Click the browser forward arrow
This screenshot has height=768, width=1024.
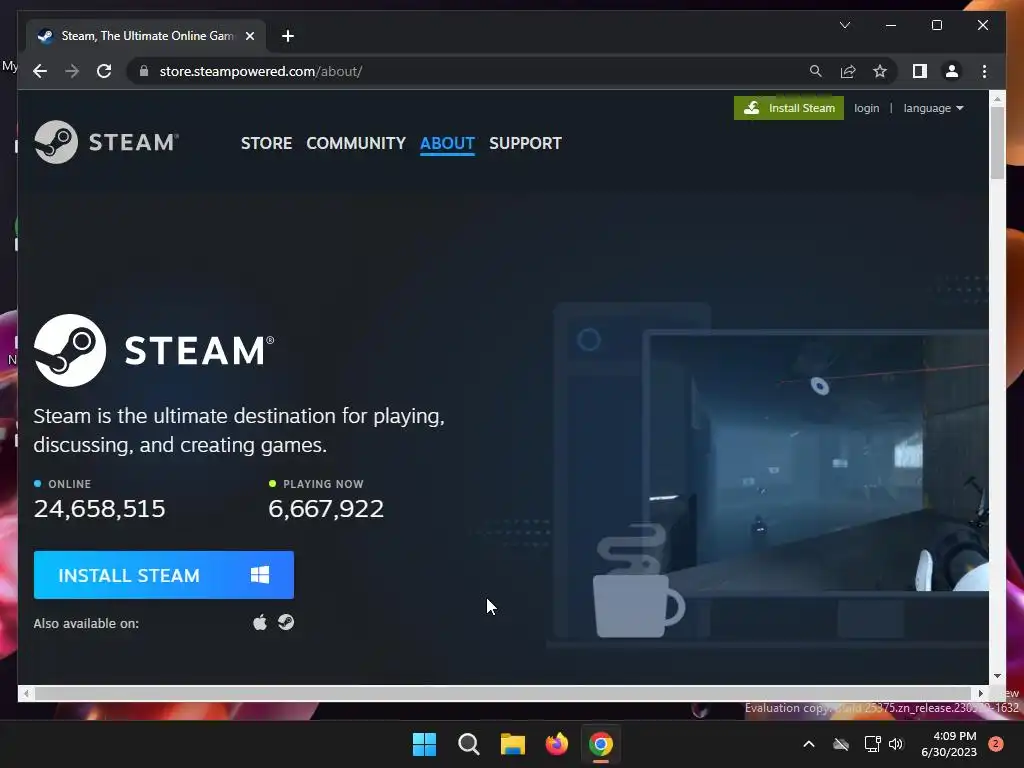click(x=72, y=71)
